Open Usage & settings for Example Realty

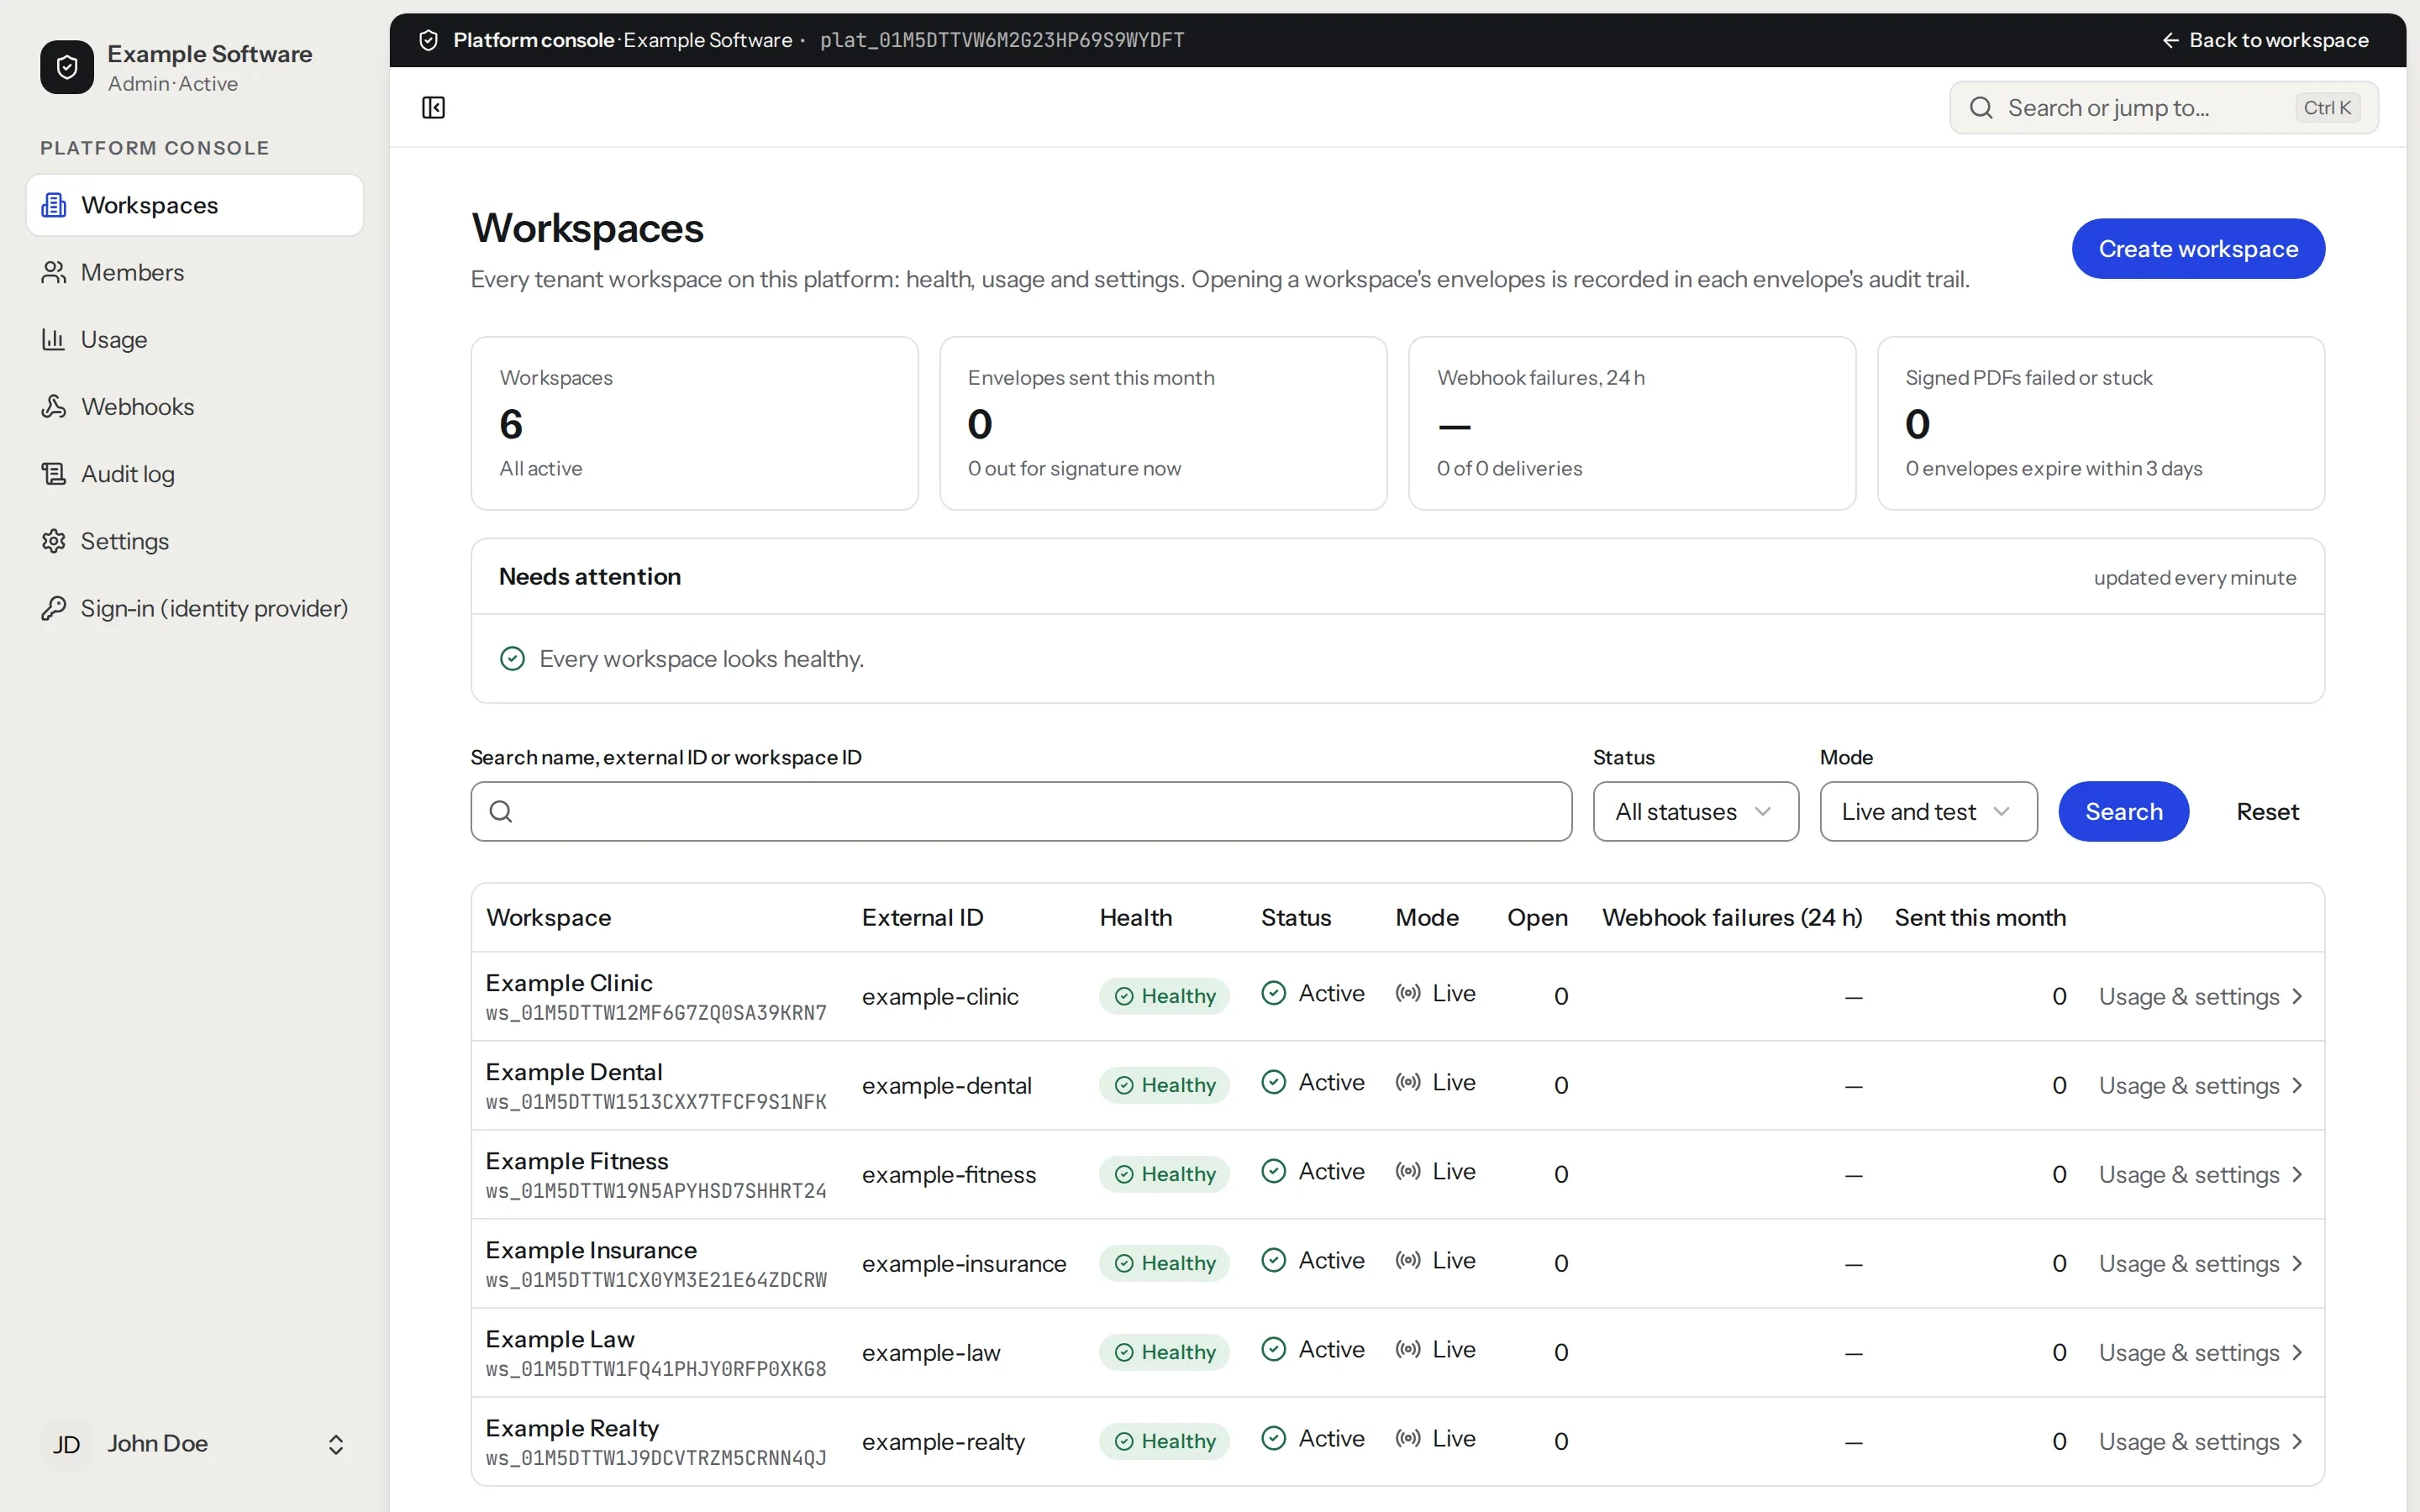pyautogui.click(x=2200, y=1441)
